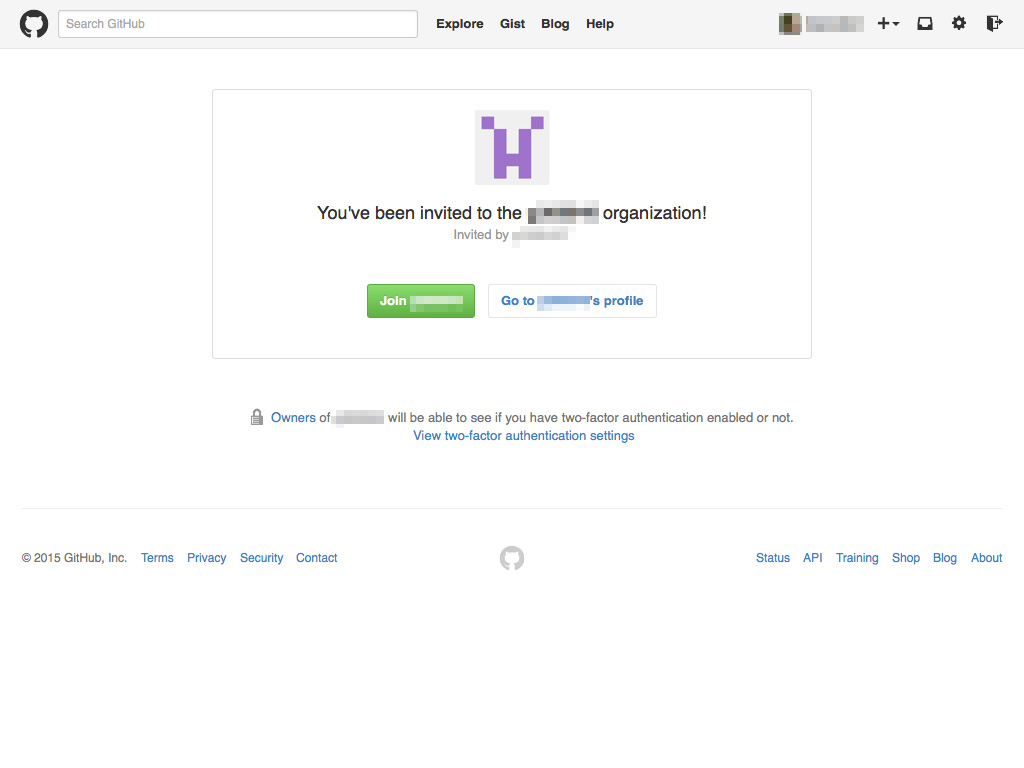Go to Gist in the header
1024x768 pixels.
tap(512, 24)
